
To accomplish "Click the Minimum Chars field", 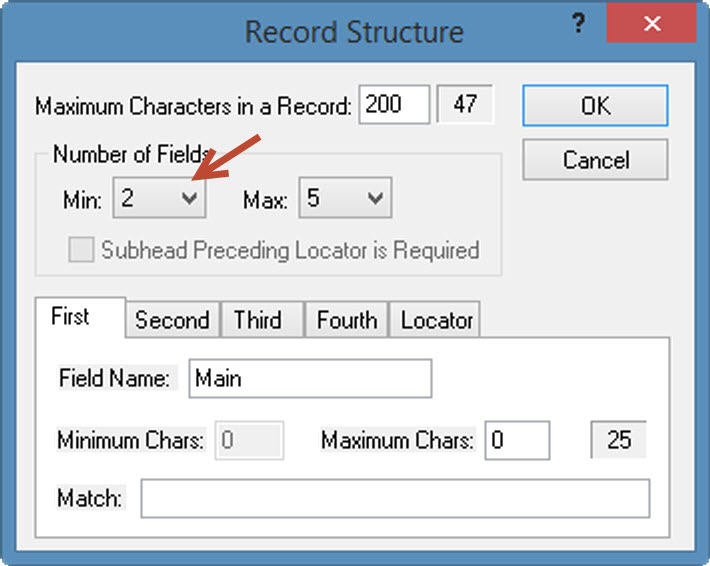I will pos(249,440).
